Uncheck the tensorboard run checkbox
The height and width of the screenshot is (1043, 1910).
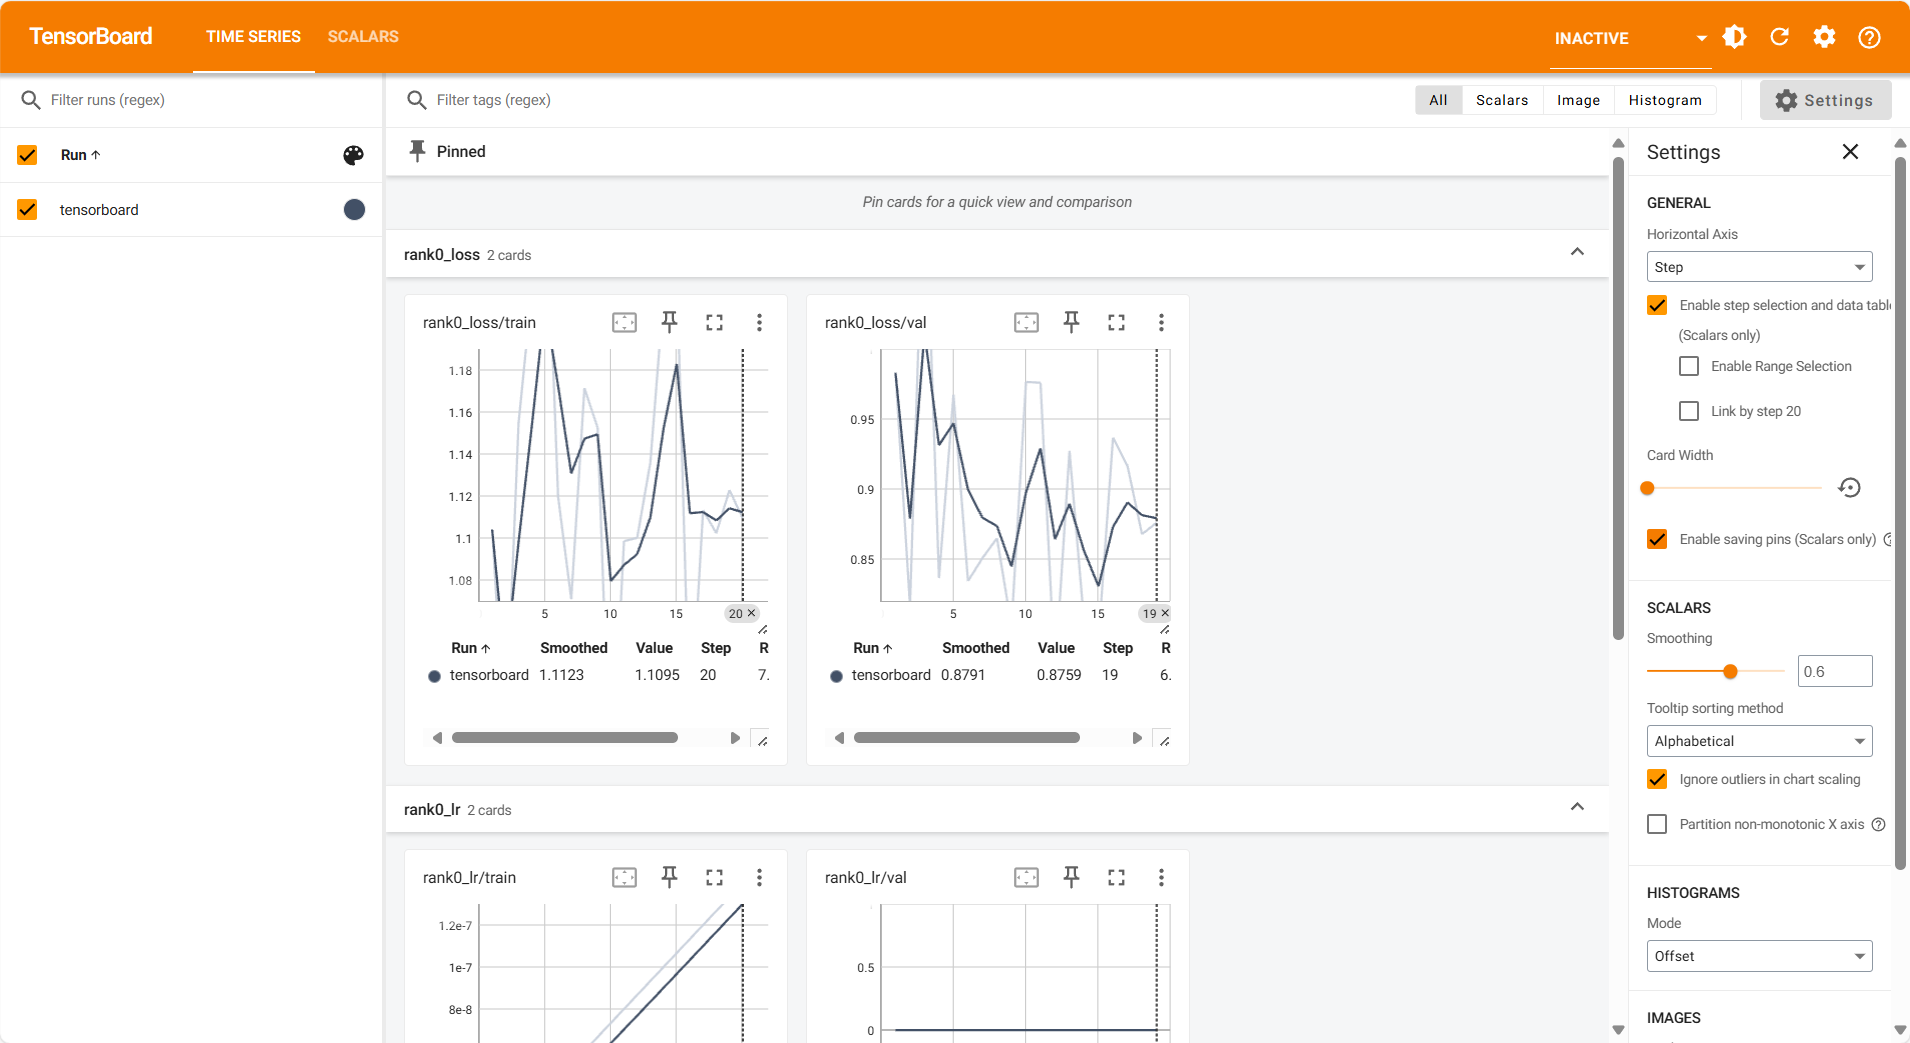[x=27, y=210]
